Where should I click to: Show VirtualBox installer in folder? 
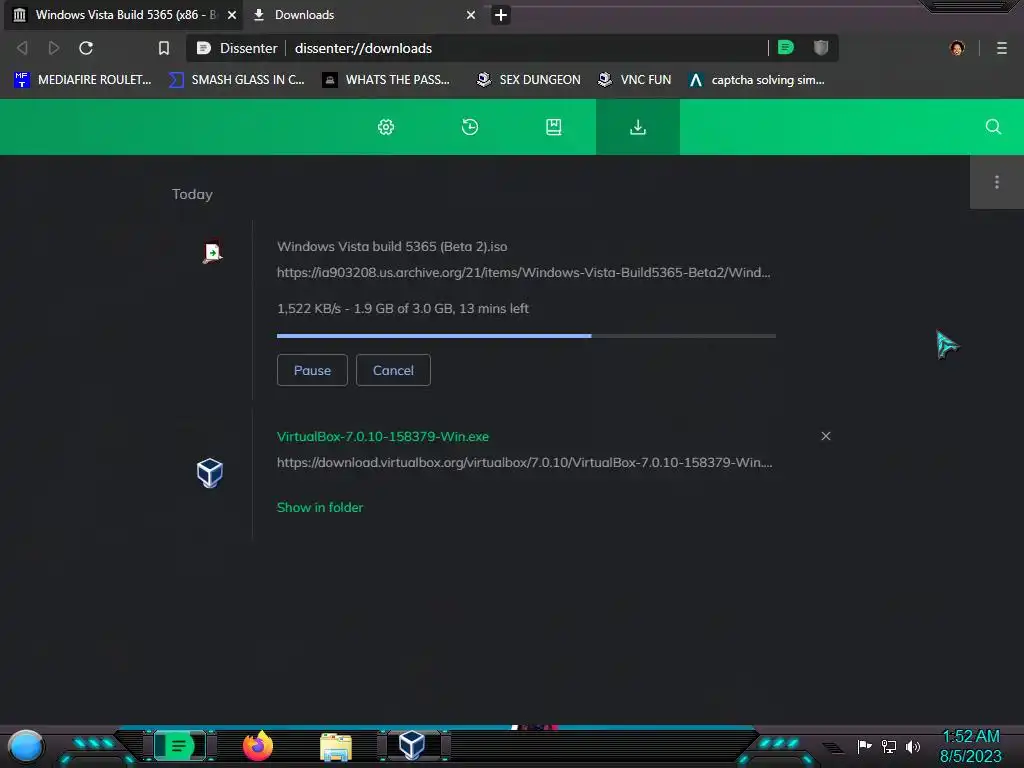click(x=320, y=507)
